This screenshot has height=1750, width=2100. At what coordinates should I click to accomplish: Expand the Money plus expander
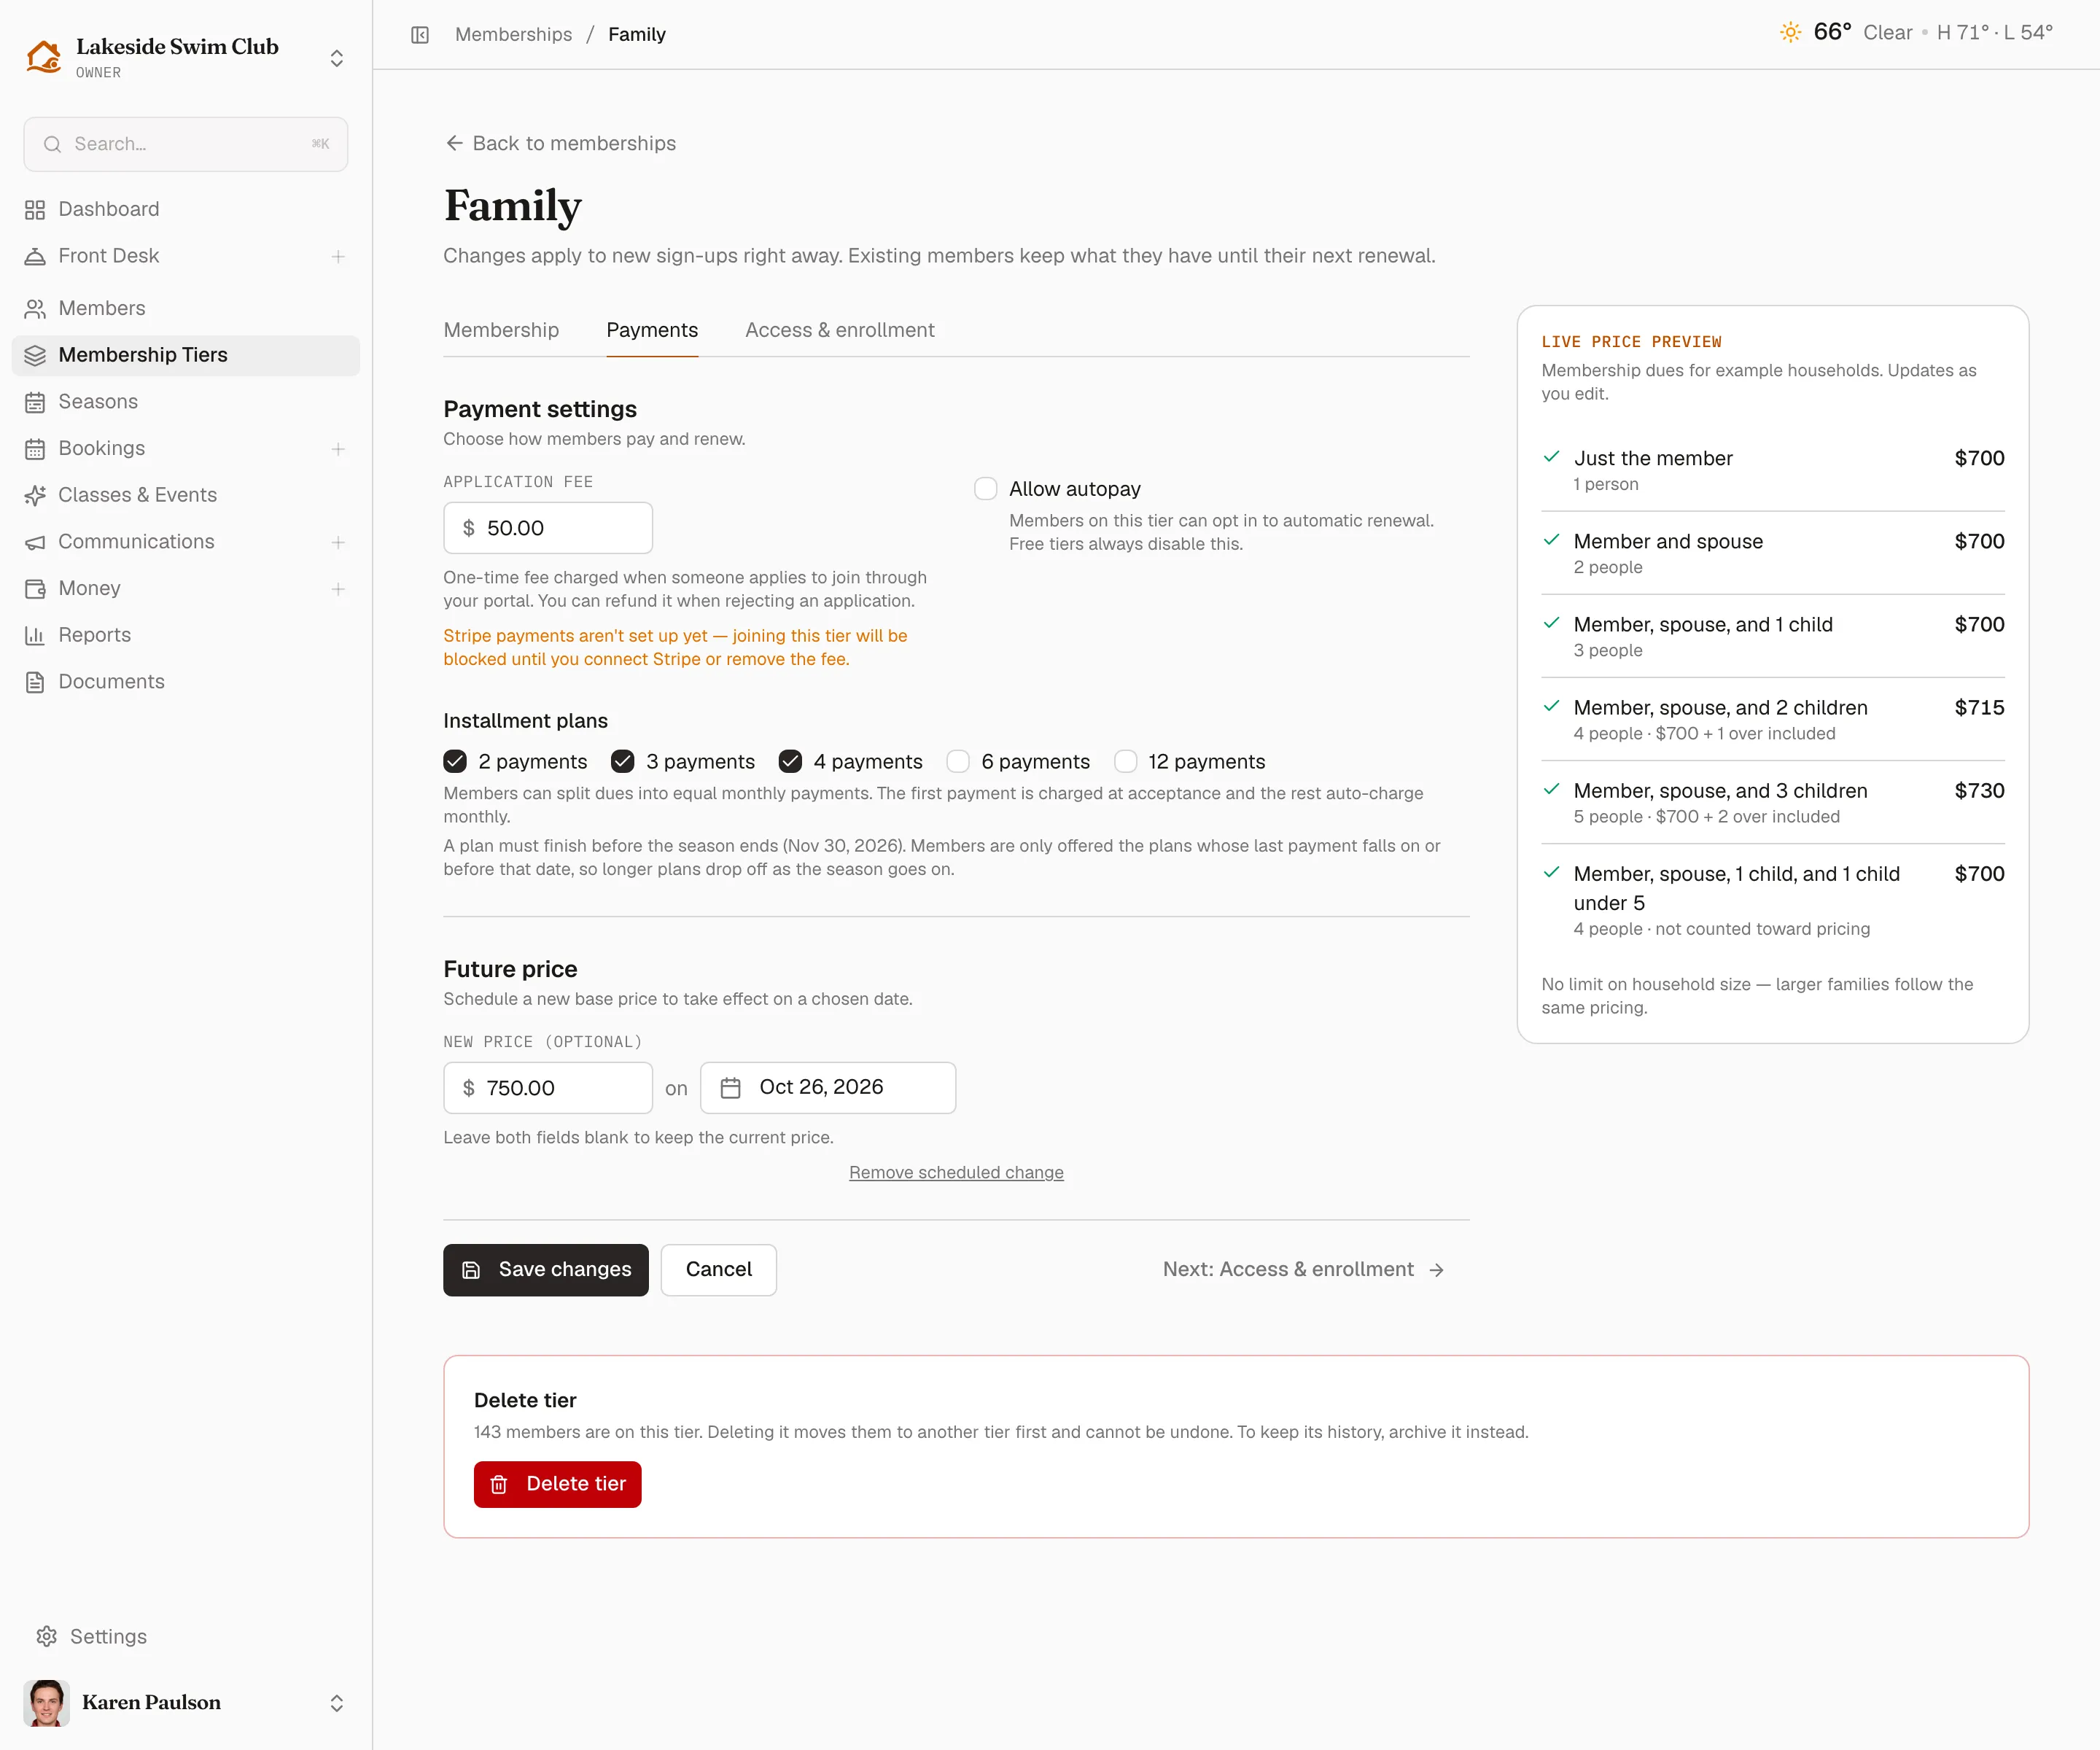coord(338,590)
